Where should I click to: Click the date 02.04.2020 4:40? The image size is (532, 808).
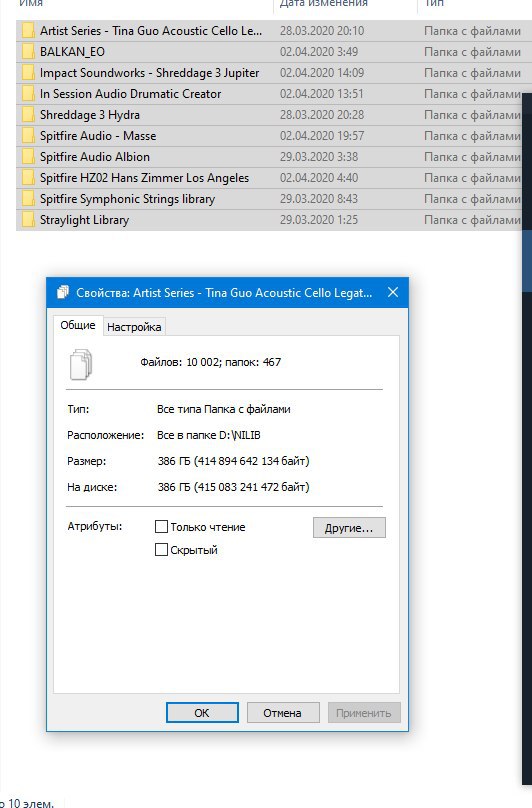click(319, 178)
